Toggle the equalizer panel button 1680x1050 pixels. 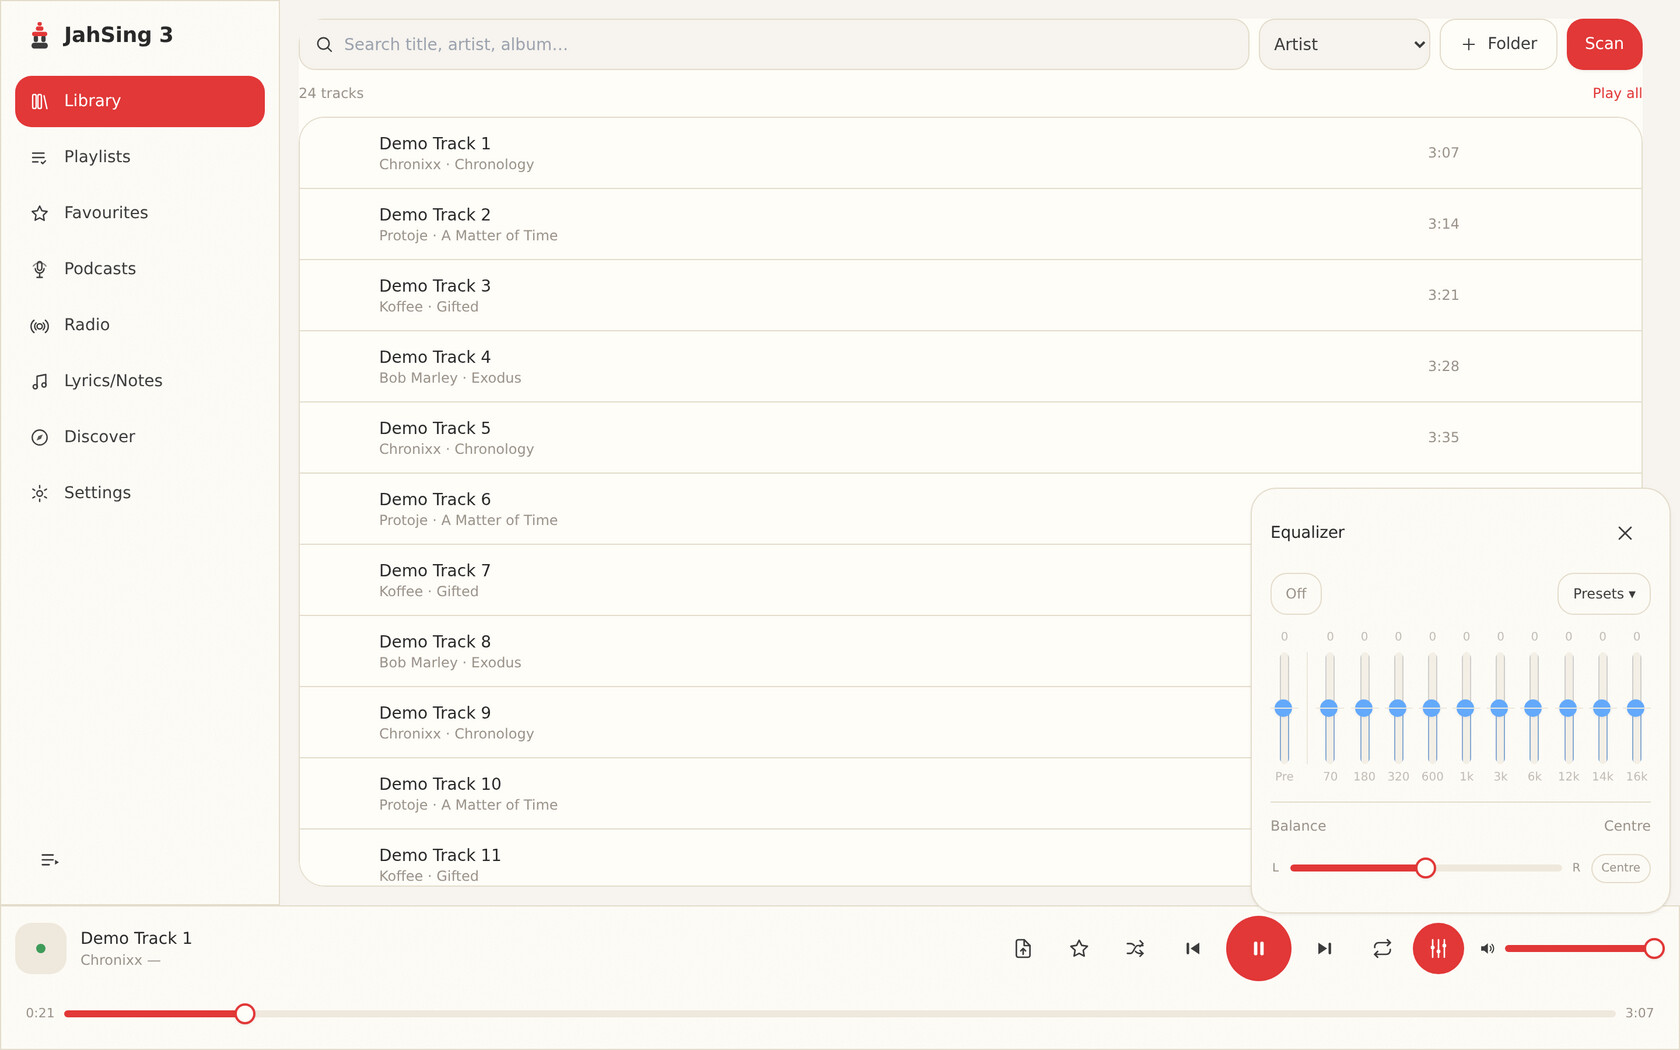1438,949
